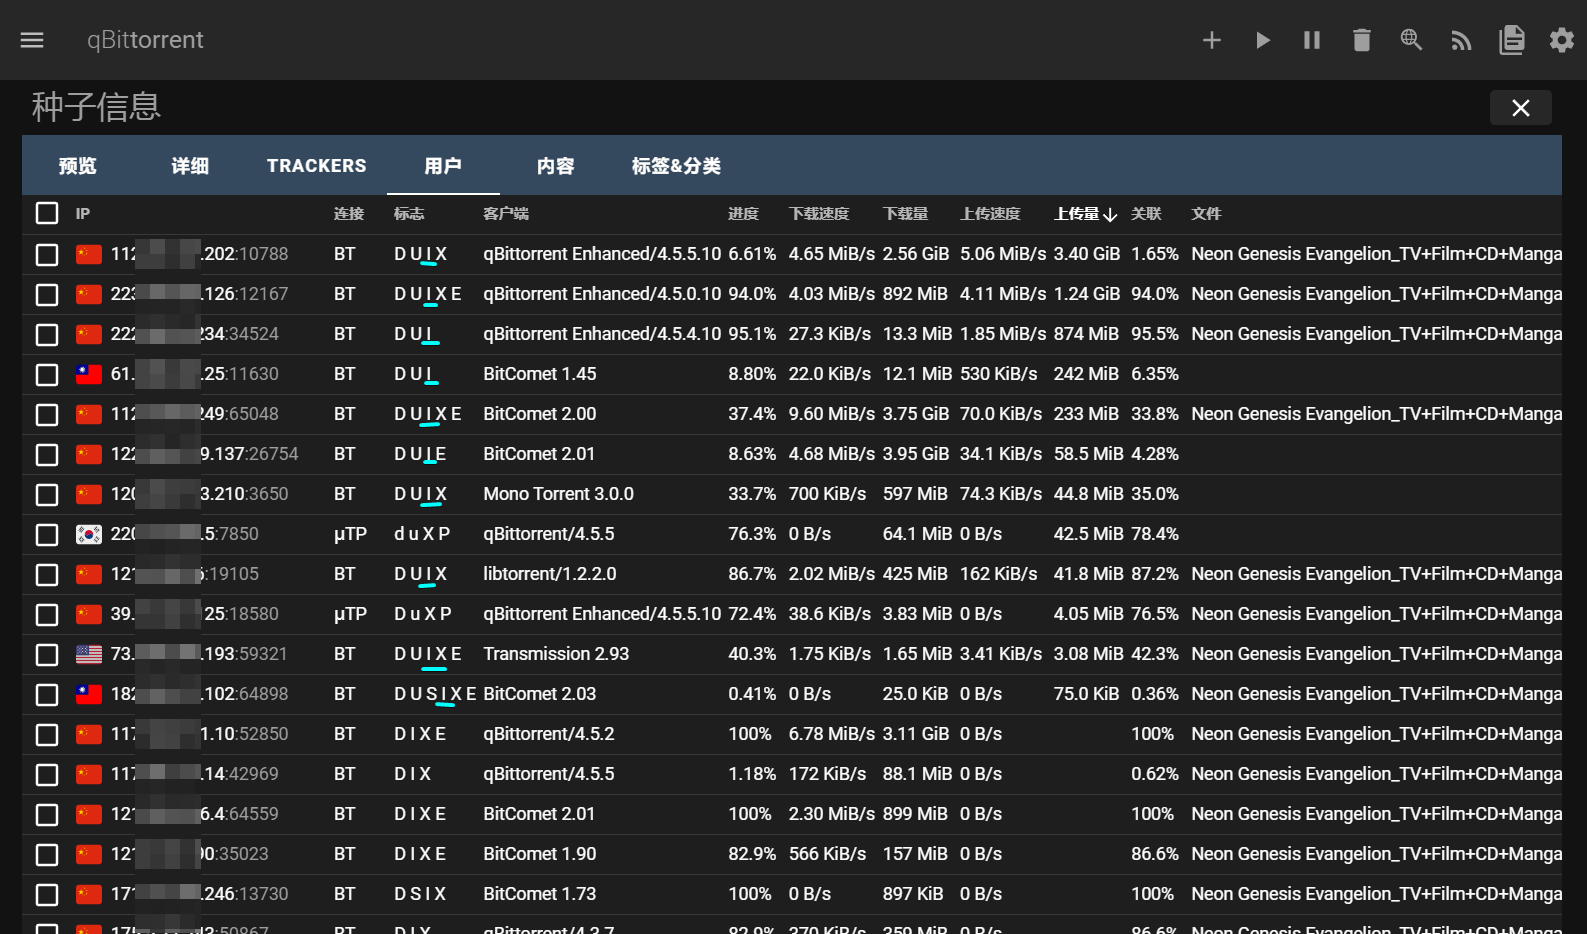Resume torrents with the play icon
Viewport: 1587px width, 934px height.
pos(1262,40)
